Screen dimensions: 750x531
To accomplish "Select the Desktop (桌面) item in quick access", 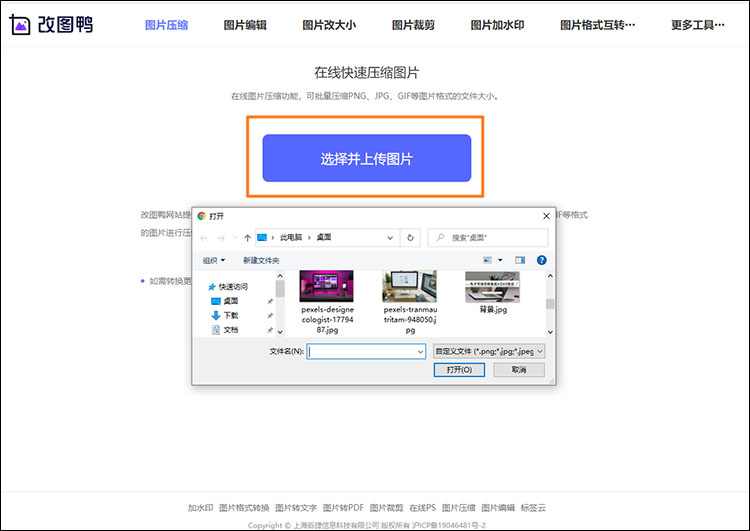I will 230,301.
